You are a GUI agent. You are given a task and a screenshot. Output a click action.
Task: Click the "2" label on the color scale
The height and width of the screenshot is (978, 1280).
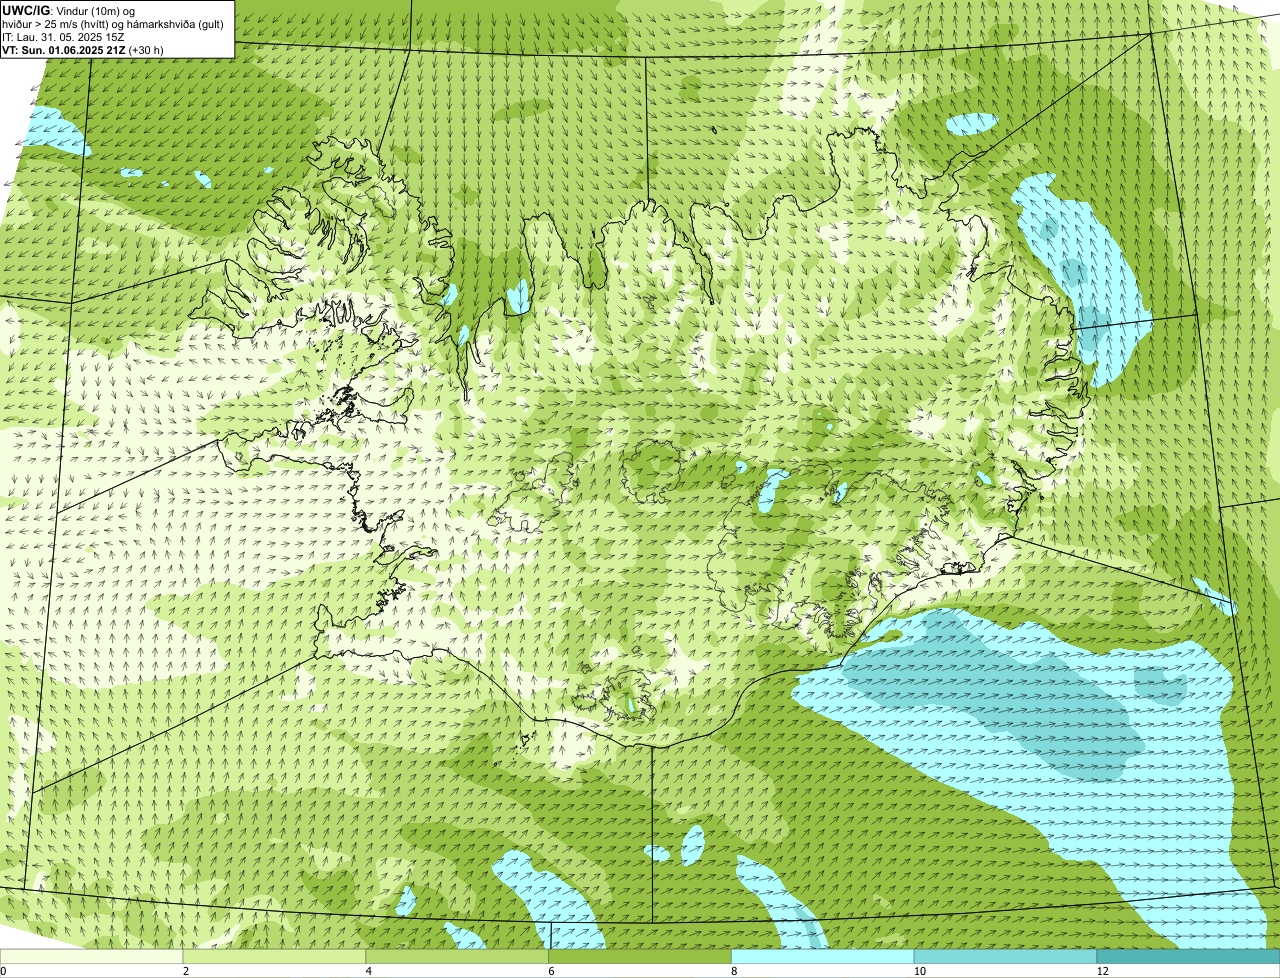coord(186,971)
